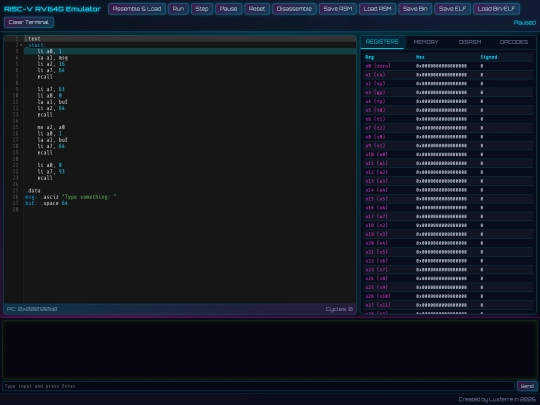Viewport: 540px width, 405px height.
Task: Select the x12 (a2) register row
Action: pos(448,172)
